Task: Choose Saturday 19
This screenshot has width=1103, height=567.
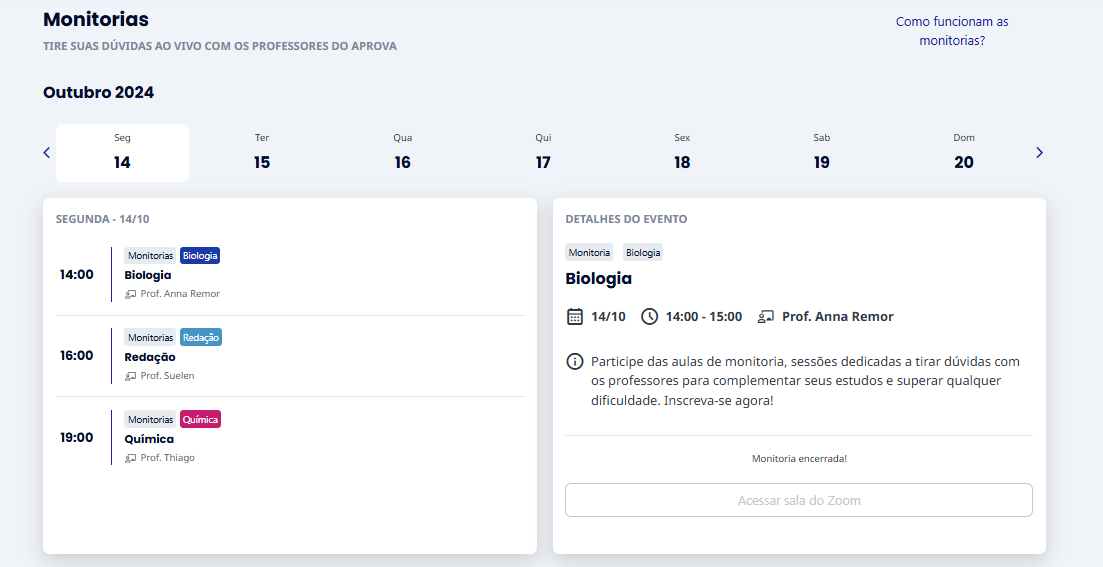Action: [822, 153]
